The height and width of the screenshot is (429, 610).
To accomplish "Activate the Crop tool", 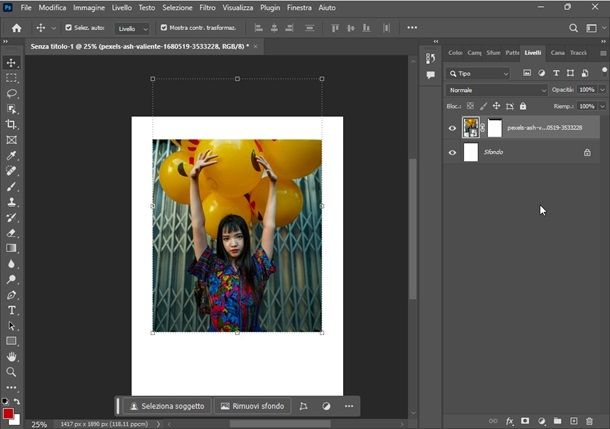I will point(11,124).
